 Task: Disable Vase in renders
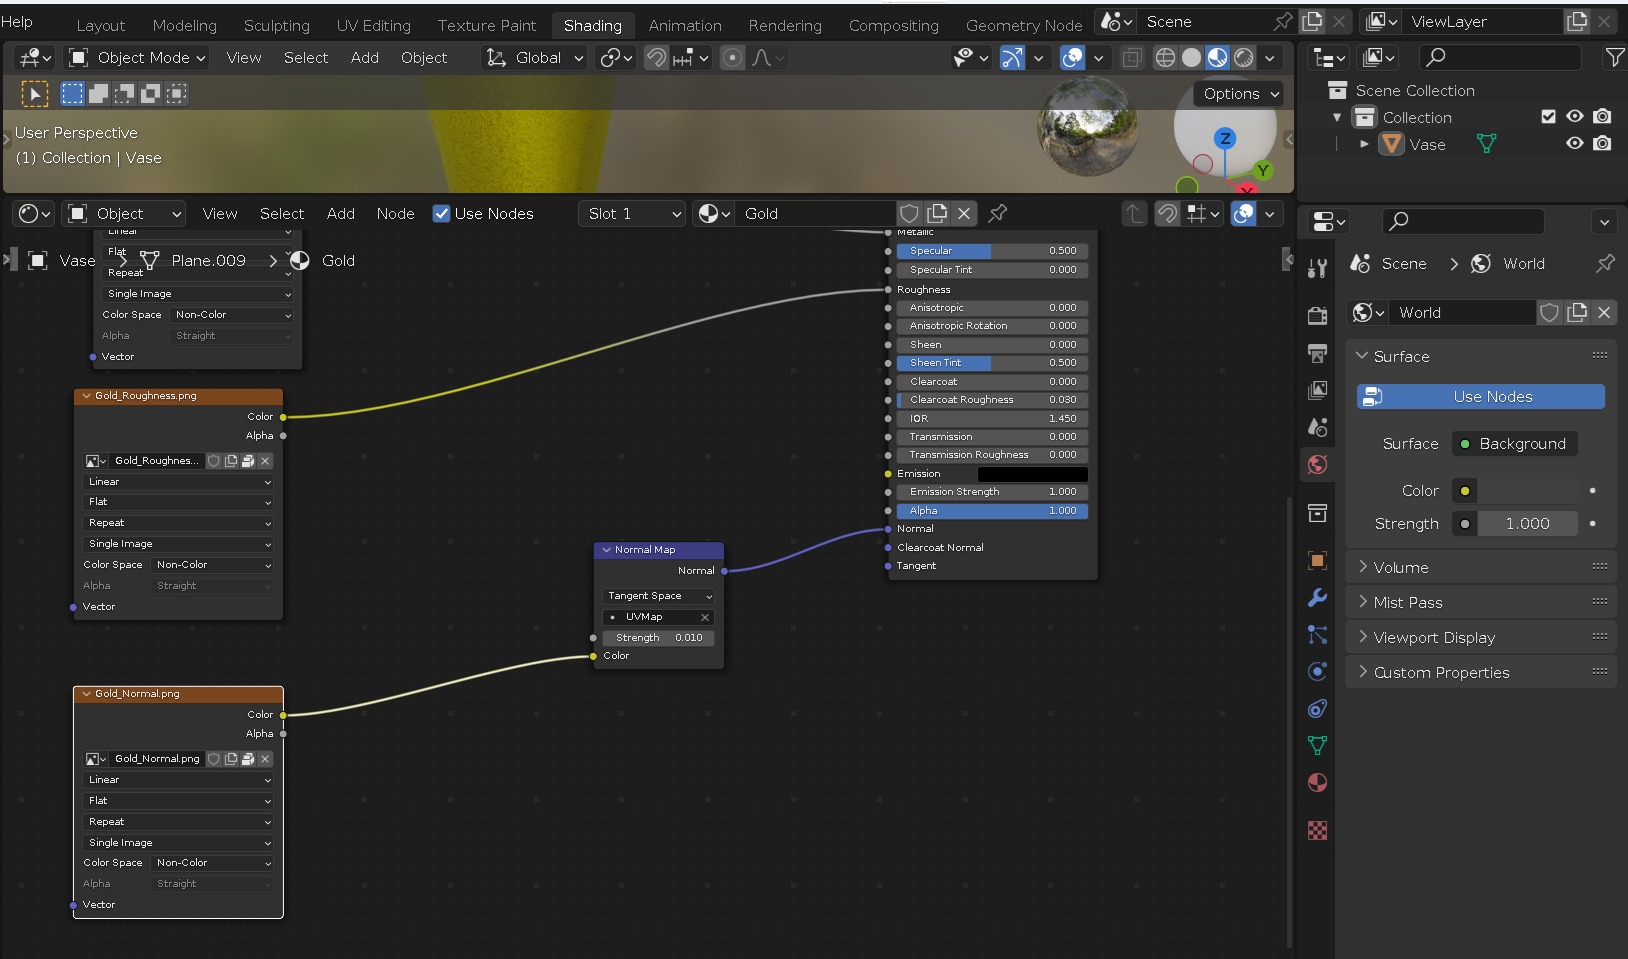coord(1602,144)
